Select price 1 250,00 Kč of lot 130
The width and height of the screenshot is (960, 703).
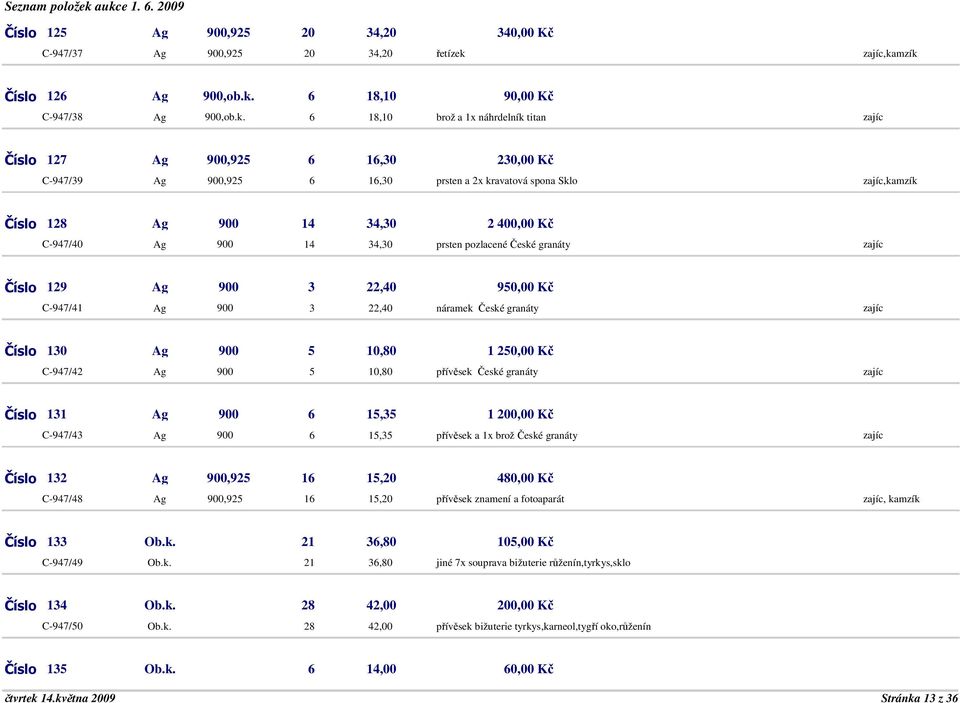pyautogui.click(x=520, y=351)
